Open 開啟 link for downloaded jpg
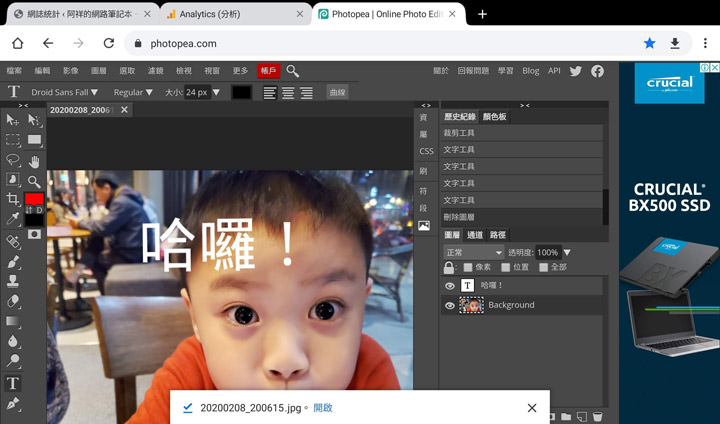 [323, 407]
